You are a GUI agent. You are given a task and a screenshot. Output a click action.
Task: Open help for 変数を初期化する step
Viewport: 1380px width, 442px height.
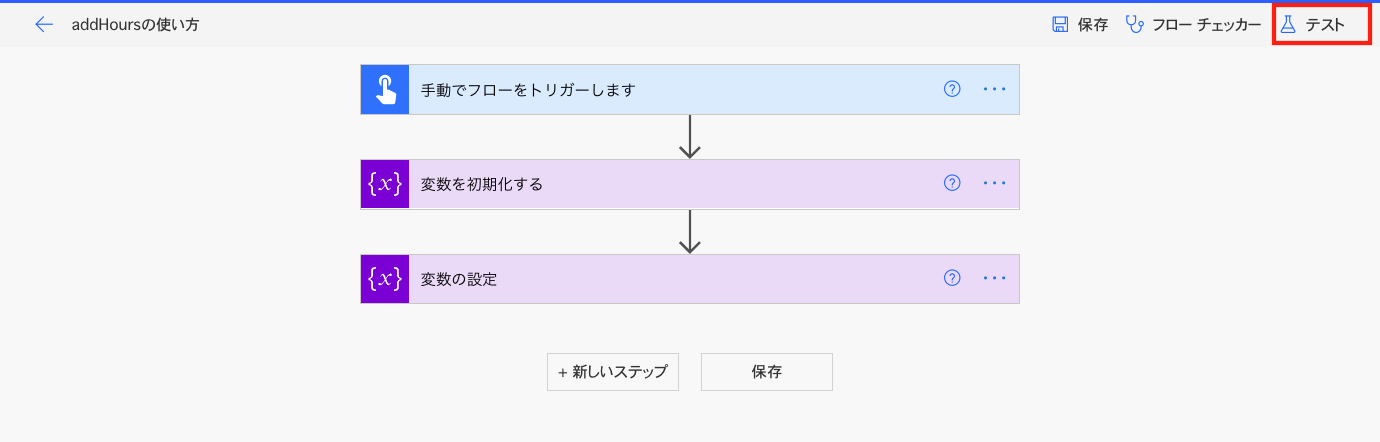pos(952,183)
